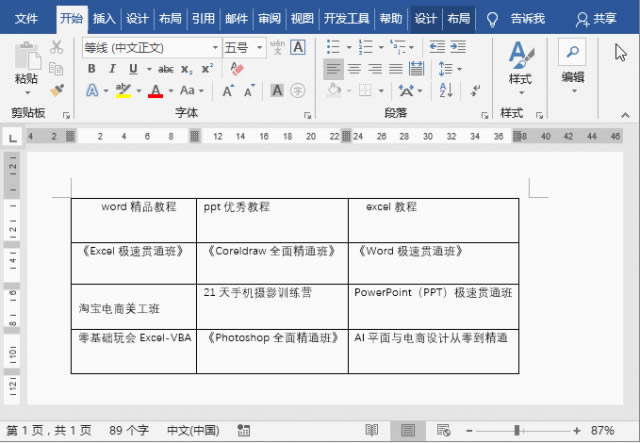
Task: Toggle justify alignment
Action: pos(396,69)
